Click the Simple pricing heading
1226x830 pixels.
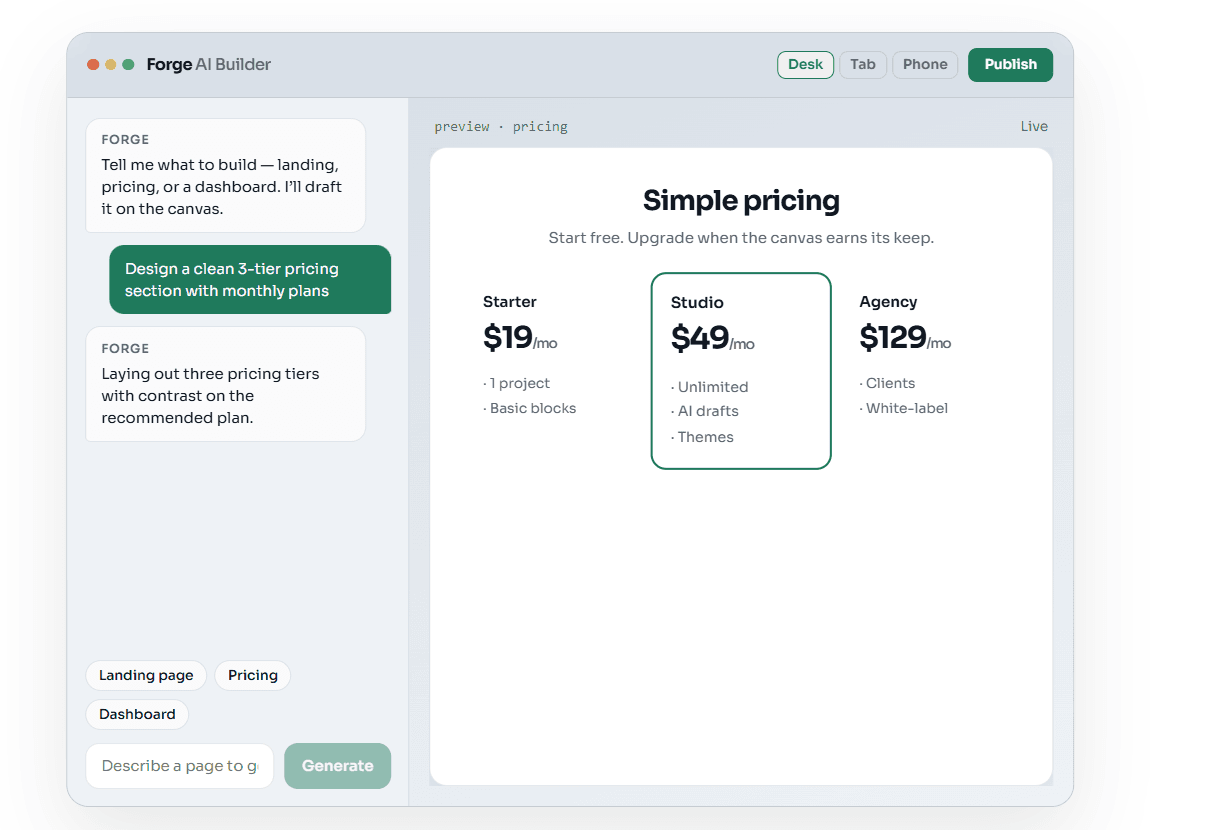tap(741, 201)
